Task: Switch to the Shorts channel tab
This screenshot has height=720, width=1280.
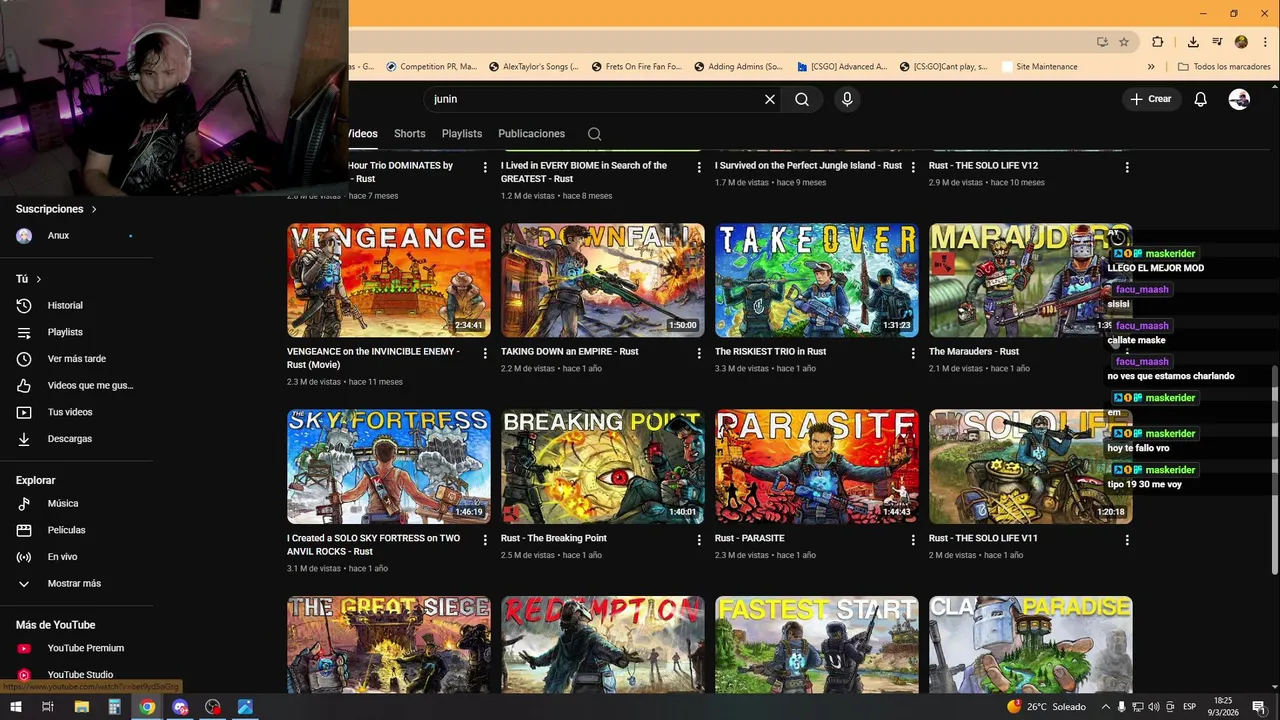Action: click(x=410, y=133)
